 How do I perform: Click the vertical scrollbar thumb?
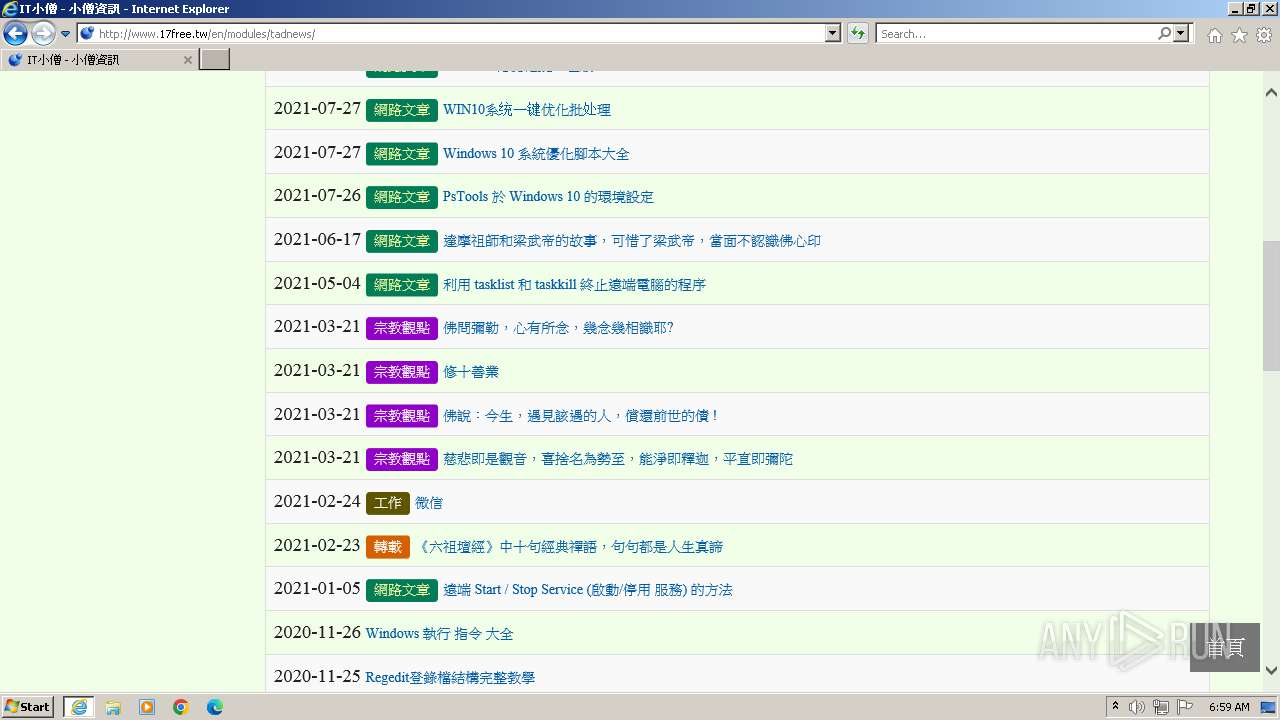pyautogui.click(x=1271, y=305)
